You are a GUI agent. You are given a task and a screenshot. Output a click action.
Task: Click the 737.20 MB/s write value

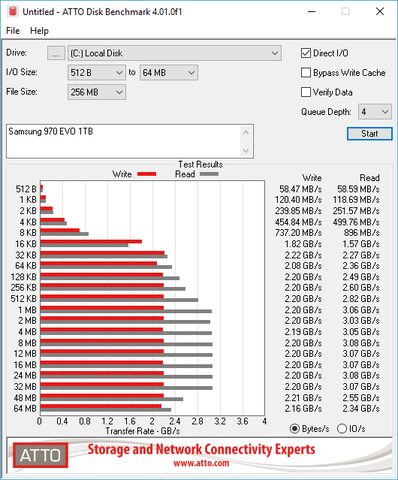coord(298,233)
